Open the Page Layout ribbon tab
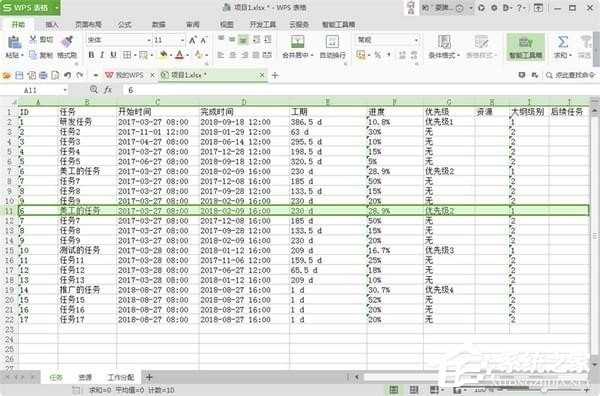600x396 pixels. 88,25
